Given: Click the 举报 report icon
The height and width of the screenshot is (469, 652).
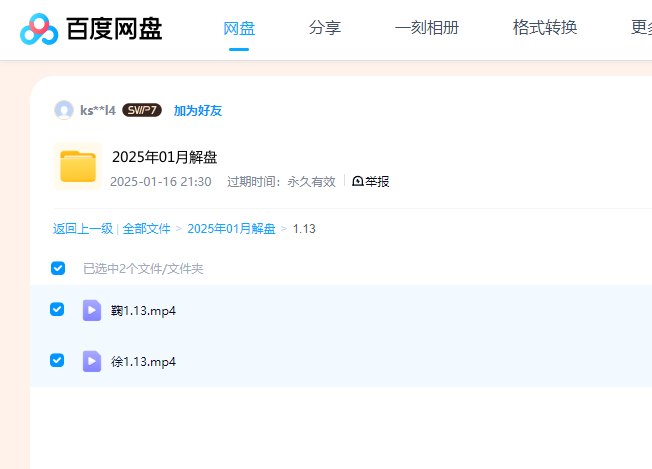Looking at the screenshot, I should 358,181.
